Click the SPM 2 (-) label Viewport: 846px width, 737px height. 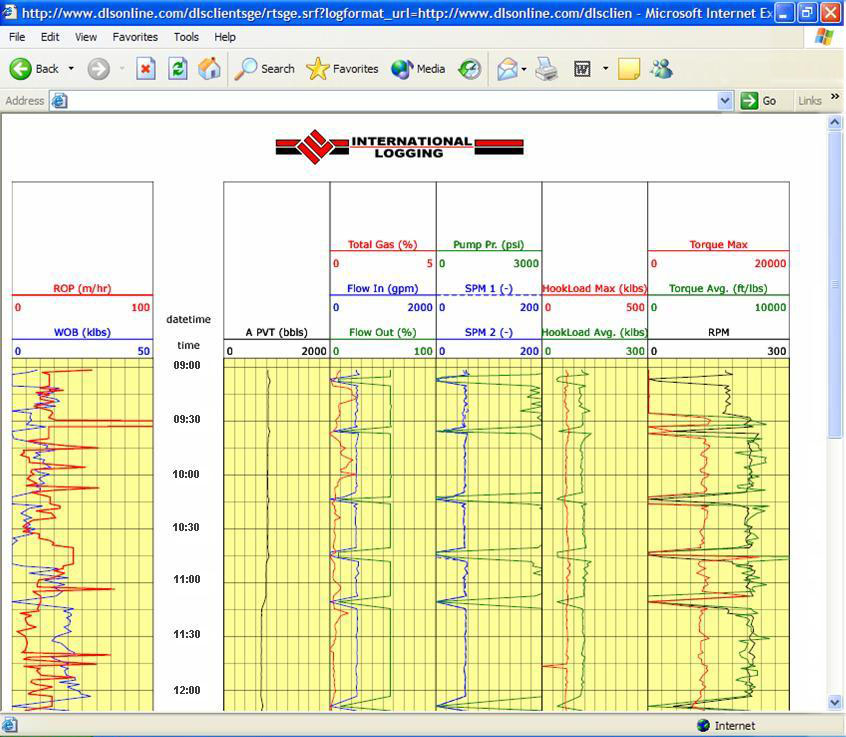click(488, 332)
